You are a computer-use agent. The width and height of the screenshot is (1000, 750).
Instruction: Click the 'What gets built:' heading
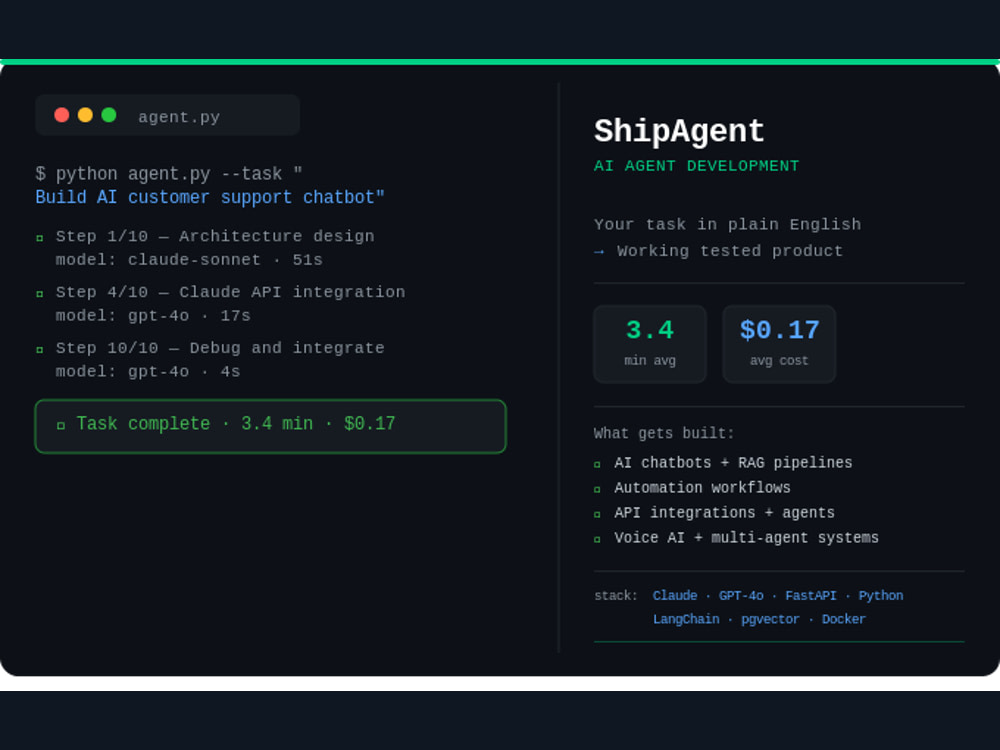(664, 434)
